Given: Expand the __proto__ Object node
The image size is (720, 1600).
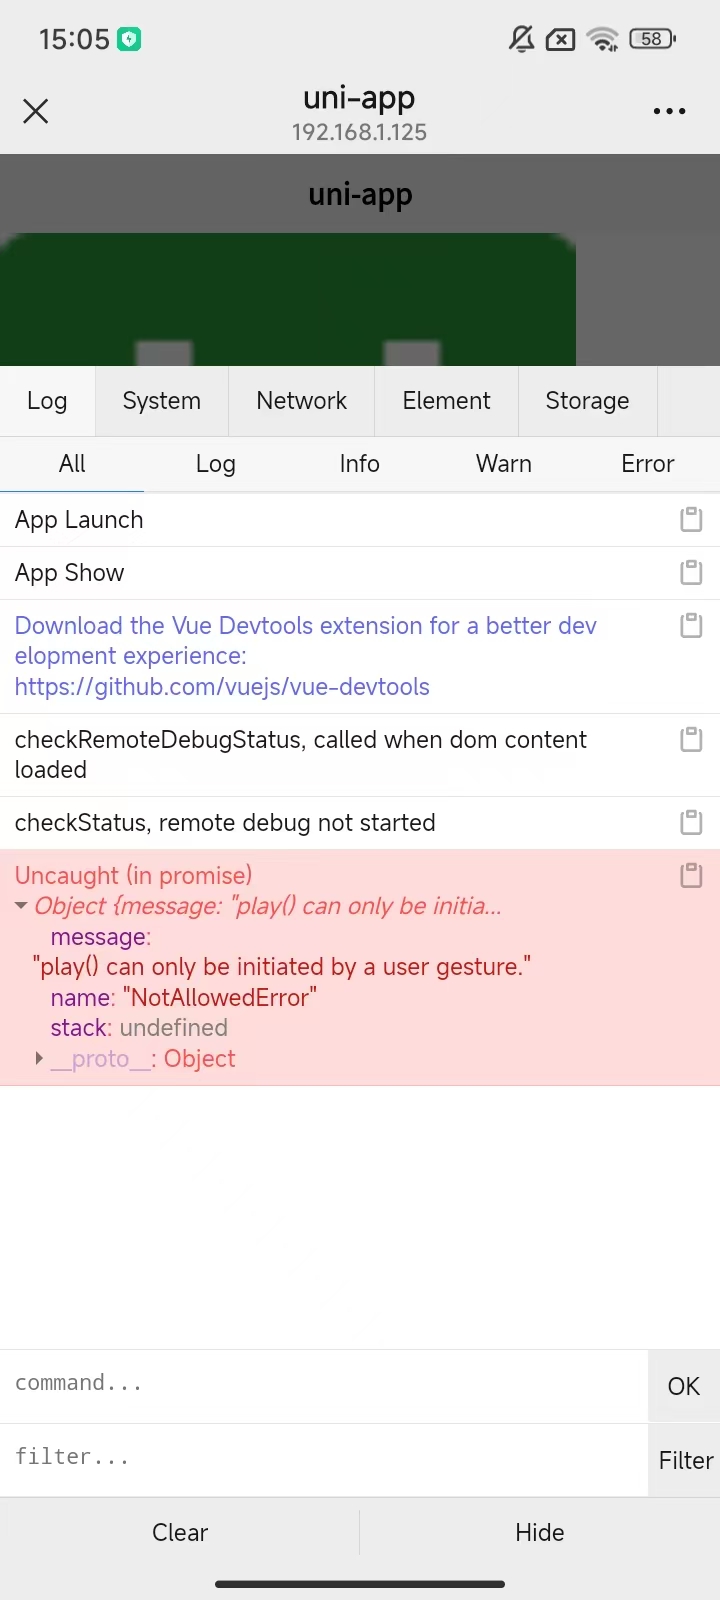Looking at the screenshot, I should click(x=39, y=1058).
